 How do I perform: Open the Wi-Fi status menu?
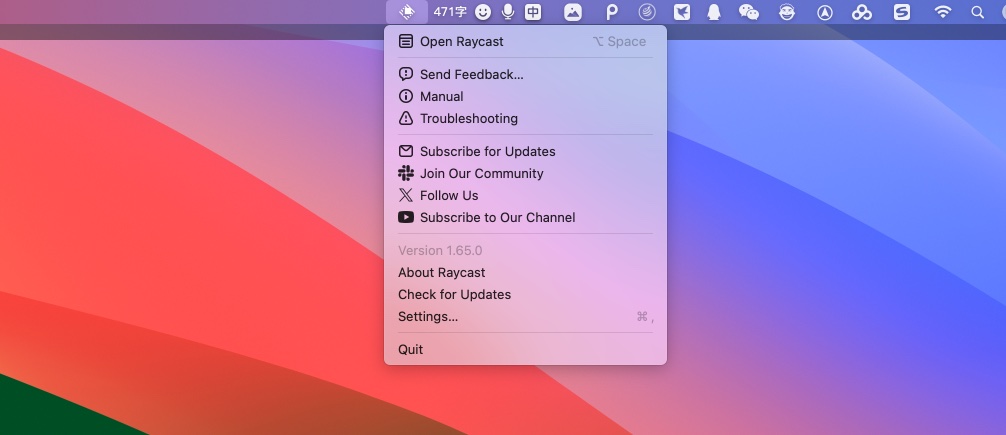tap(942, 12)
